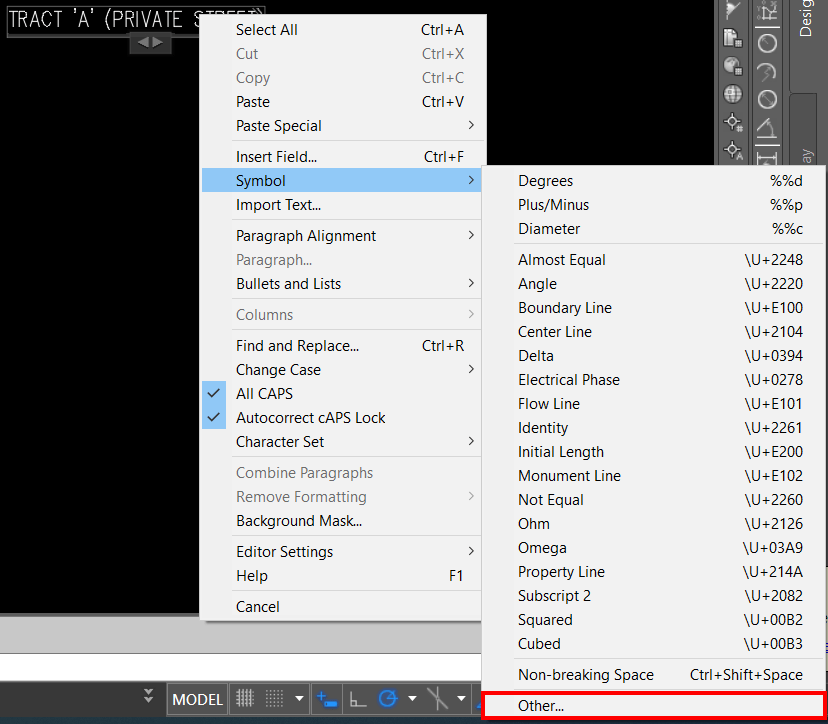Toggle isometric drafting icon in status bar
This screenshot has width=828, height=724.
(x=437, y=698)
